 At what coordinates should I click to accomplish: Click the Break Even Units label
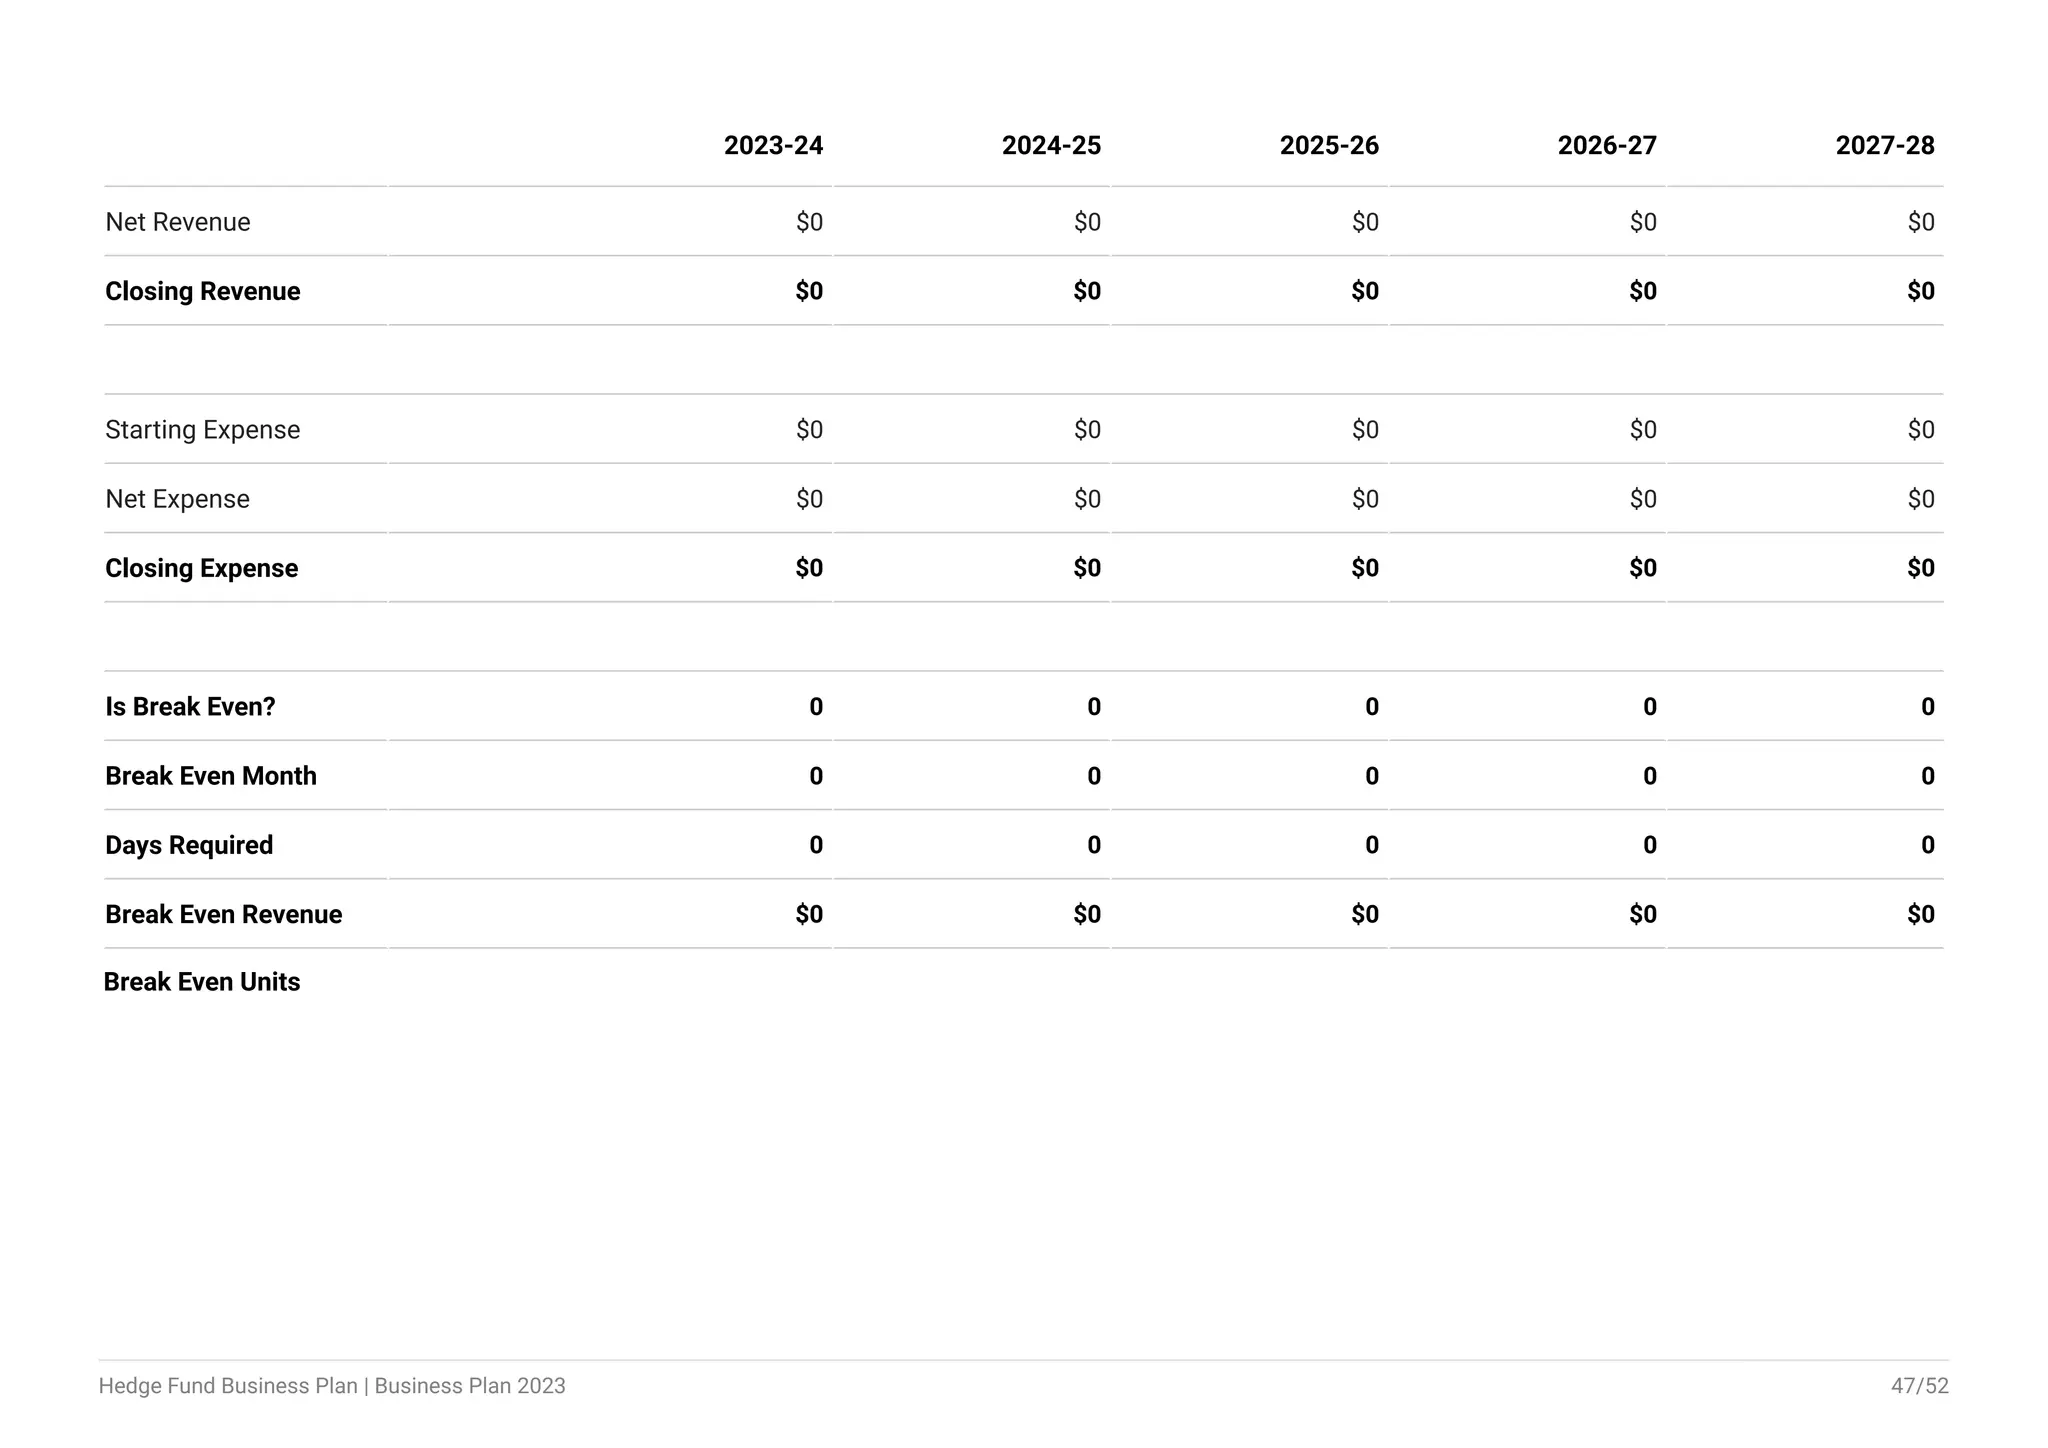[202, 982]
